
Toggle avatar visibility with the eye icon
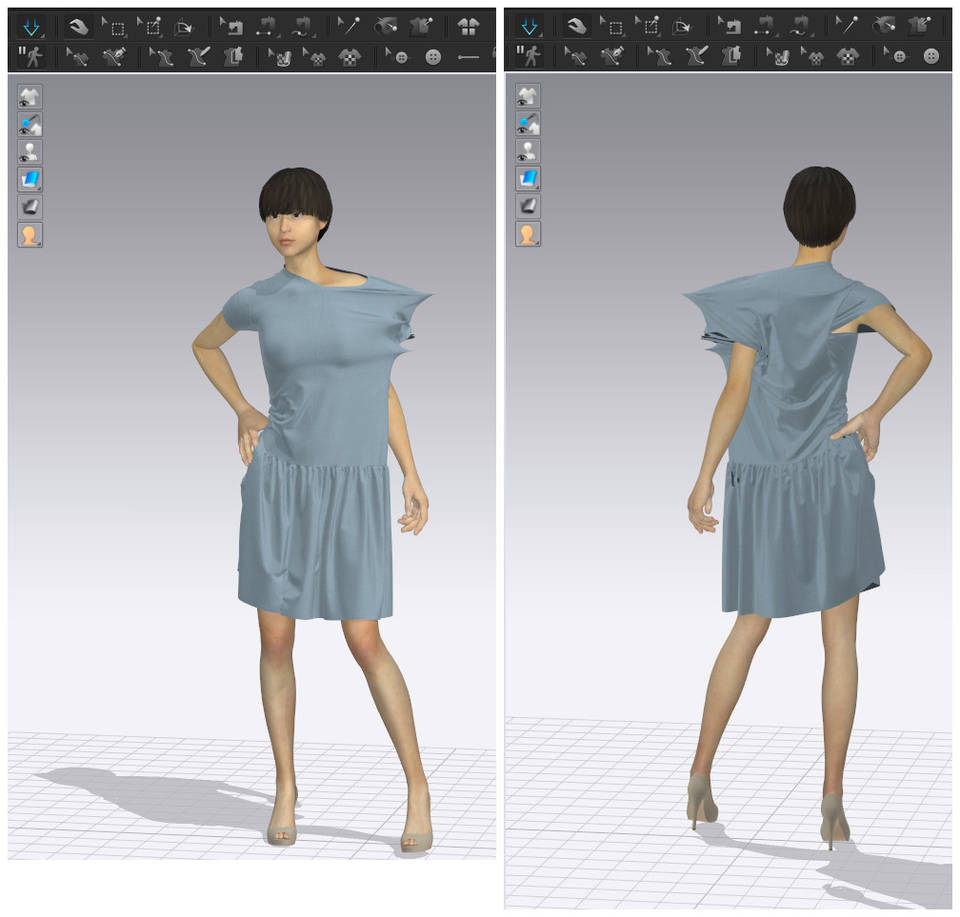[x=30, y=151]
